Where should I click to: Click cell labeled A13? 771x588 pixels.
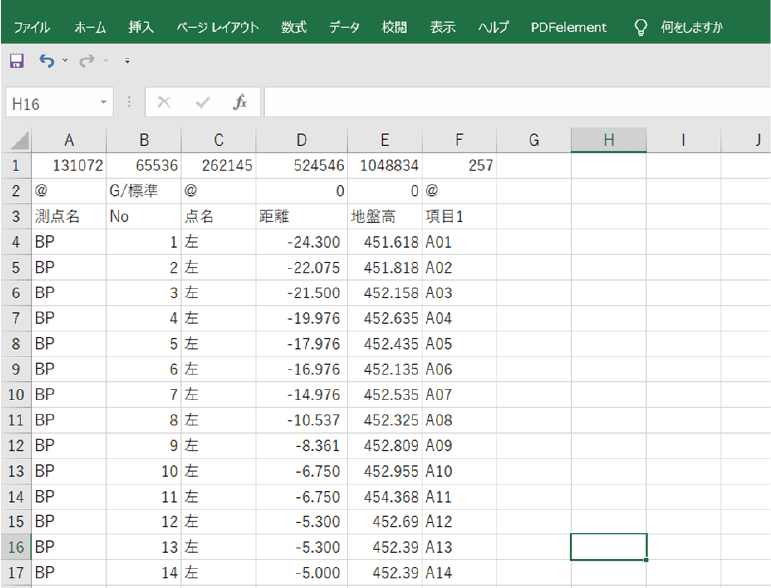click(x=460, y=547)
